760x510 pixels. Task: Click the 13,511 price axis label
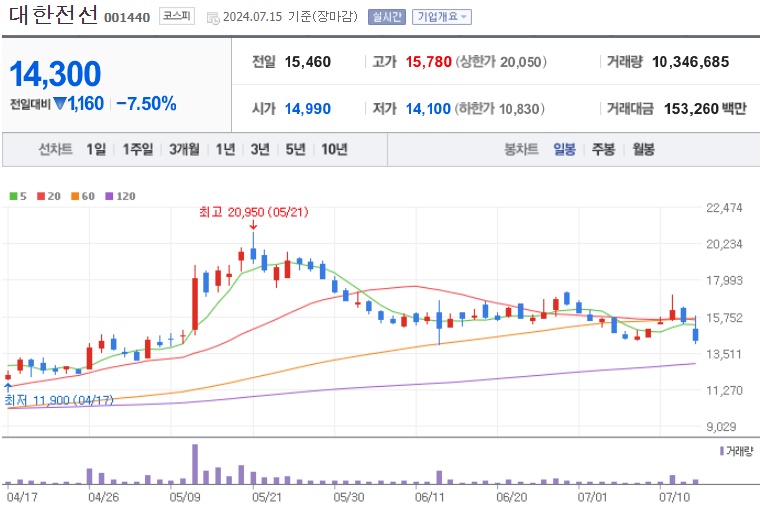[724, 354]
